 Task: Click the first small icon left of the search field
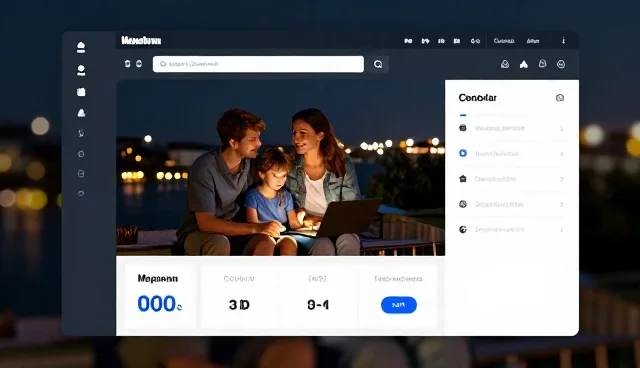[x=127, y=64]
